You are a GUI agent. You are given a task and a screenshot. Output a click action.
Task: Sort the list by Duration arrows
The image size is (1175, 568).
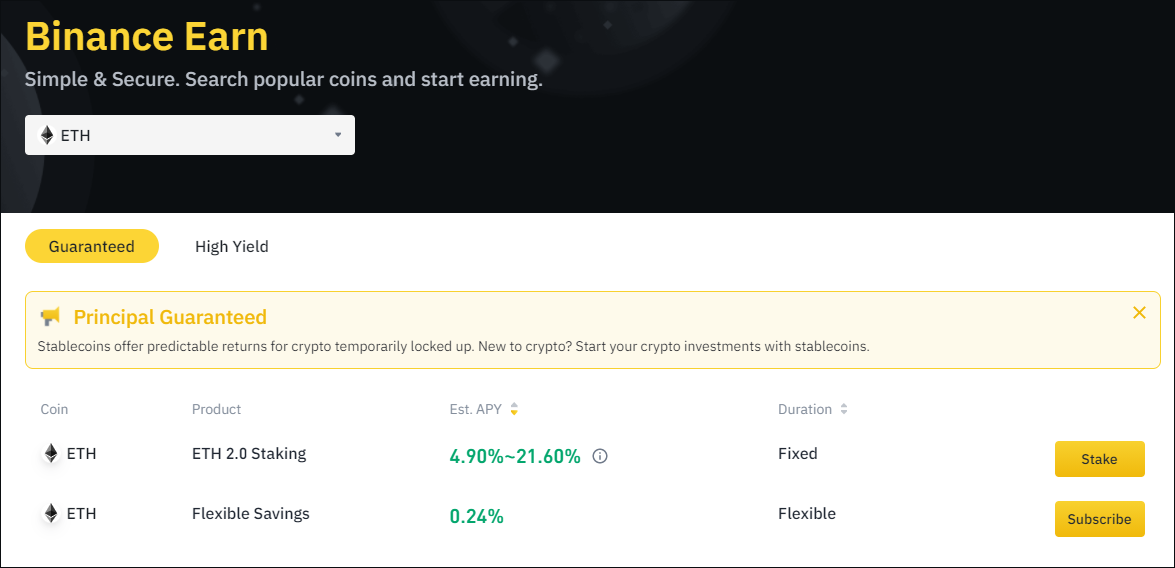844,409
